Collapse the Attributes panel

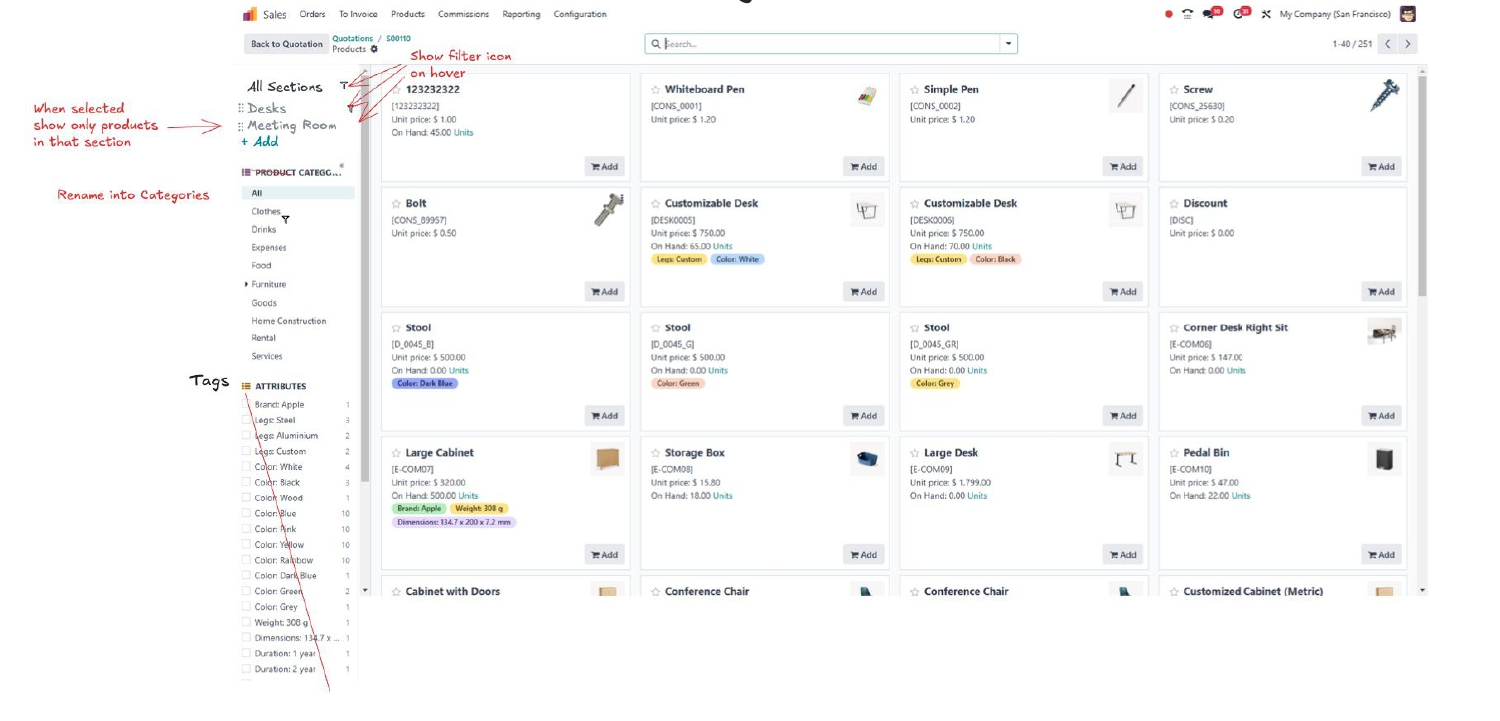click(246, 385)
